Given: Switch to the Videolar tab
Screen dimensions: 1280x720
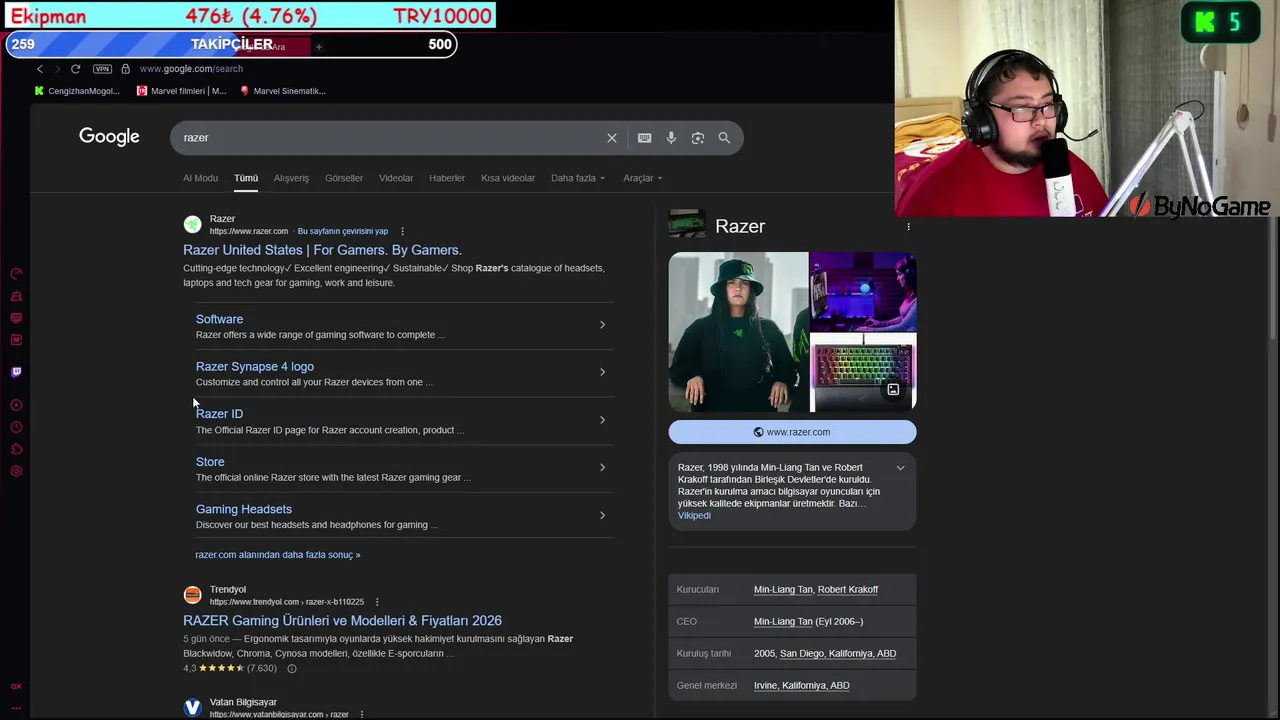Looking at the screenshot, I should [396, 178].
